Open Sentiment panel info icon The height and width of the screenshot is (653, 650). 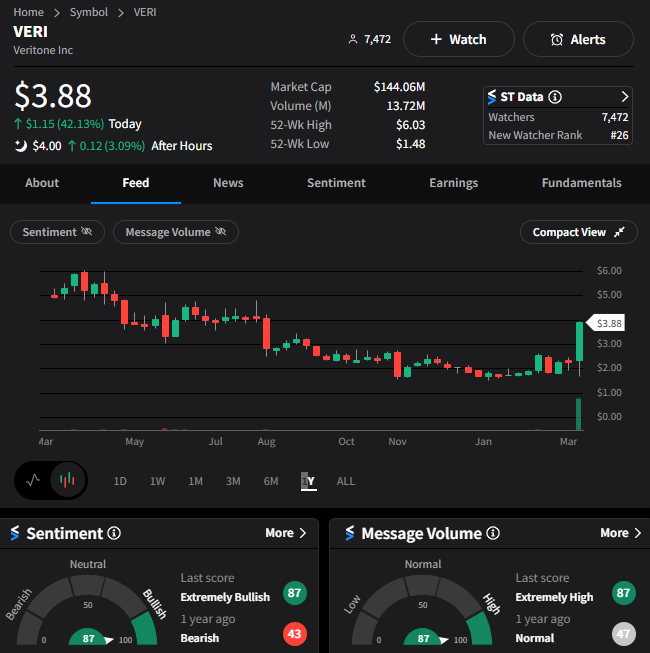pos(114,533)
